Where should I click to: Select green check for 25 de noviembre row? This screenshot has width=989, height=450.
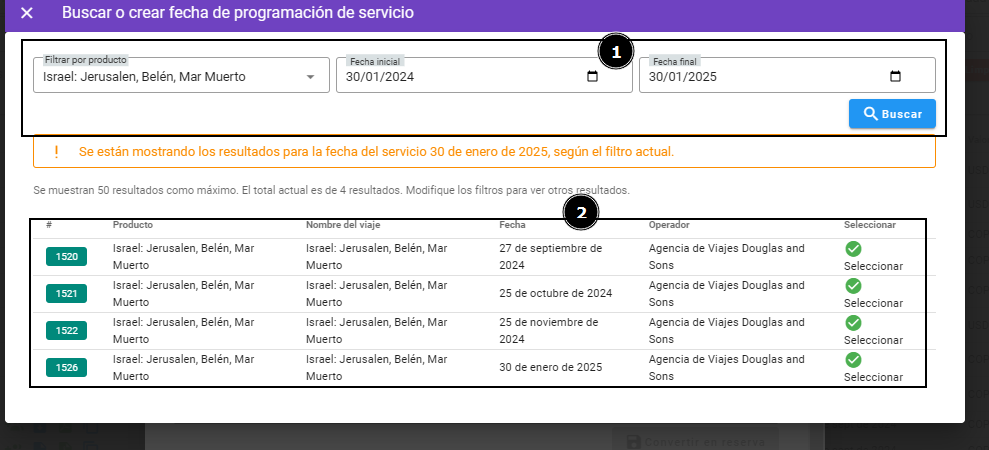853,323
